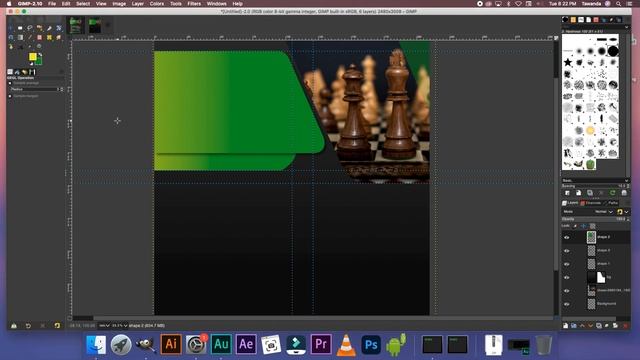Image resolution: width=640 pixels, height=360 pixels.
Task: Select the Rectangle Select tool
Action: click(x=20, y=28)
